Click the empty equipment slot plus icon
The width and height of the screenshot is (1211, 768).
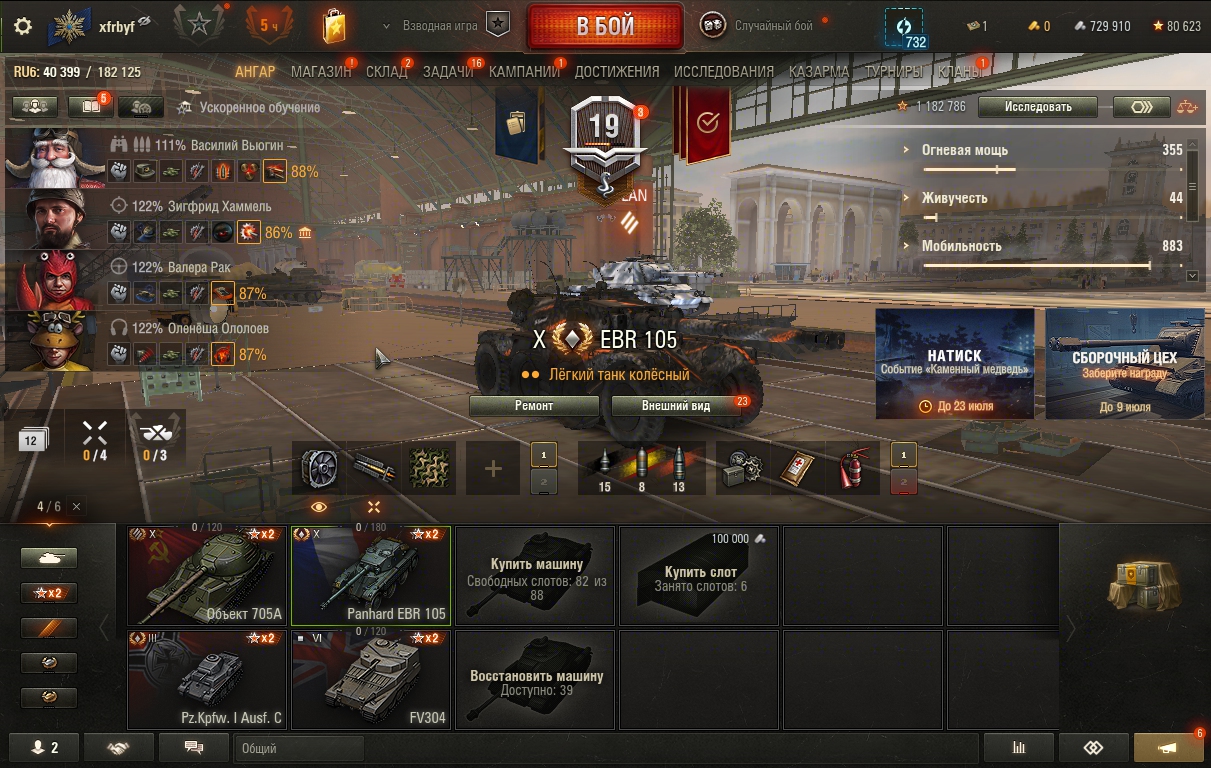coord(493,468)
